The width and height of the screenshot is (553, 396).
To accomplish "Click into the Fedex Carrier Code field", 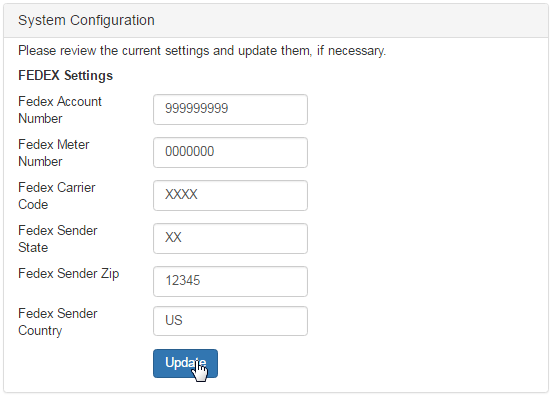I will click(x=230, y=195).
